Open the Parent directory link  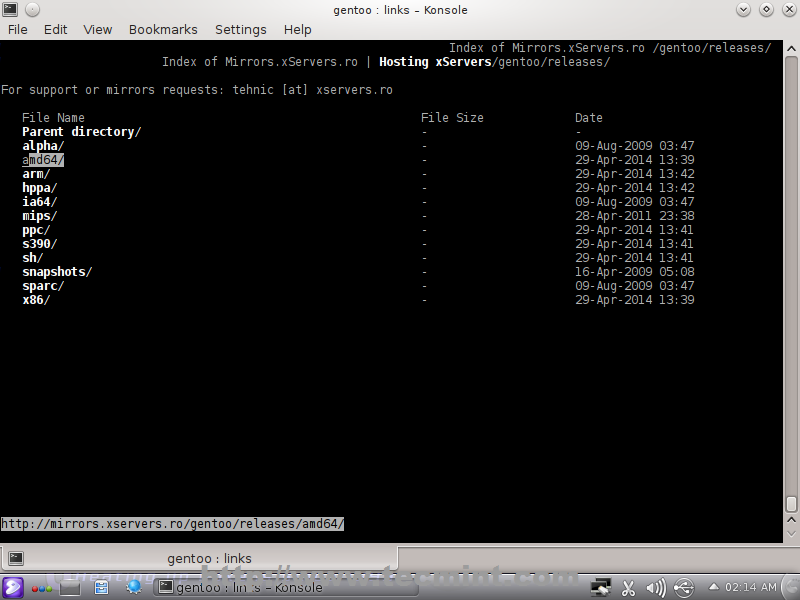(80, 131)
